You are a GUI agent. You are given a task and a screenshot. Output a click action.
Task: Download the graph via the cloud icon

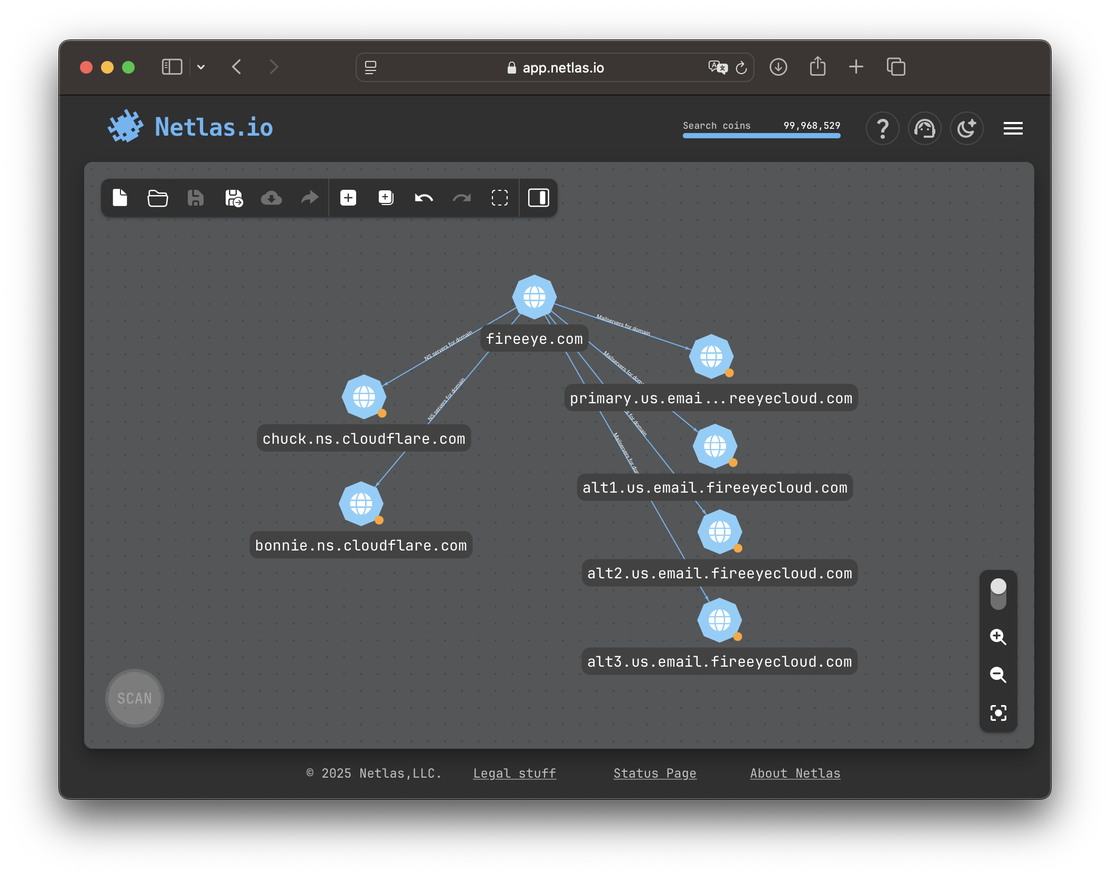click(271, 197)
